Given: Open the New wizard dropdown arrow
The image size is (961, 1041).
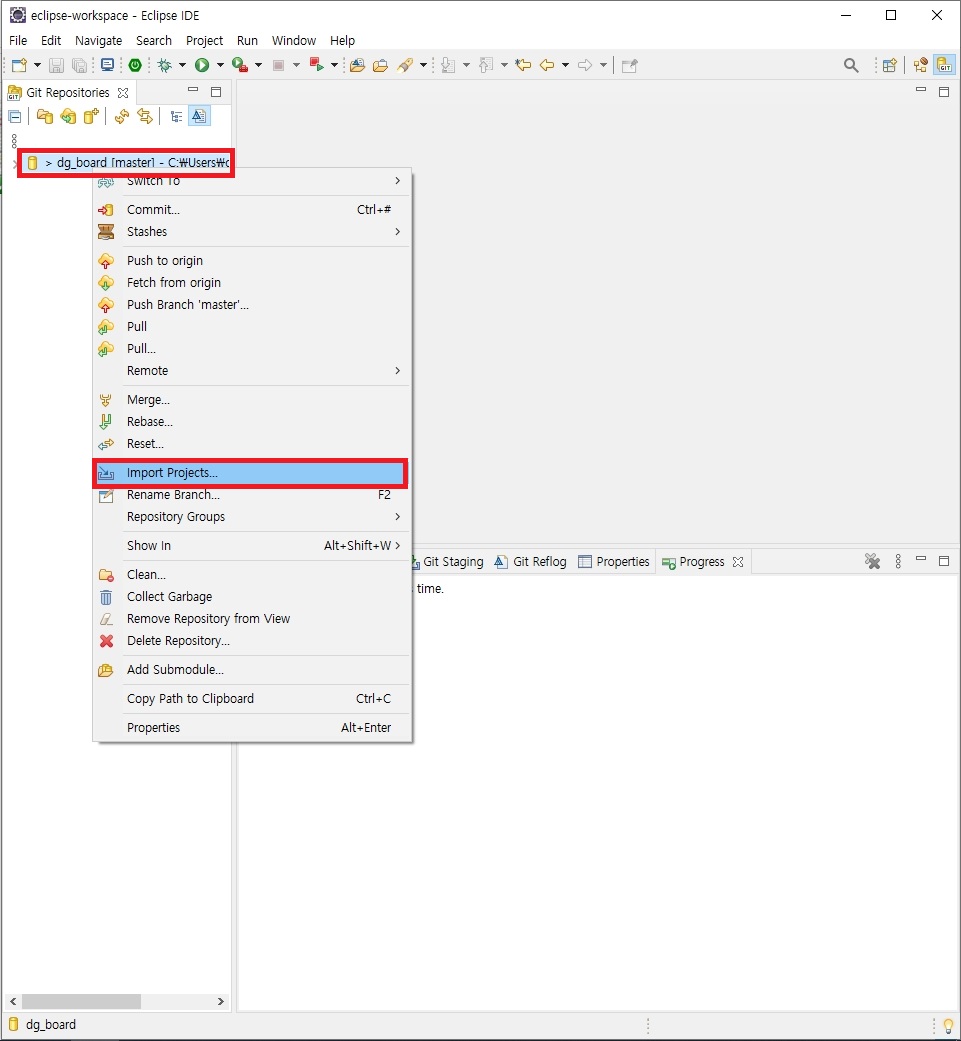Looking at the screenshot, I should click(37, 65).
